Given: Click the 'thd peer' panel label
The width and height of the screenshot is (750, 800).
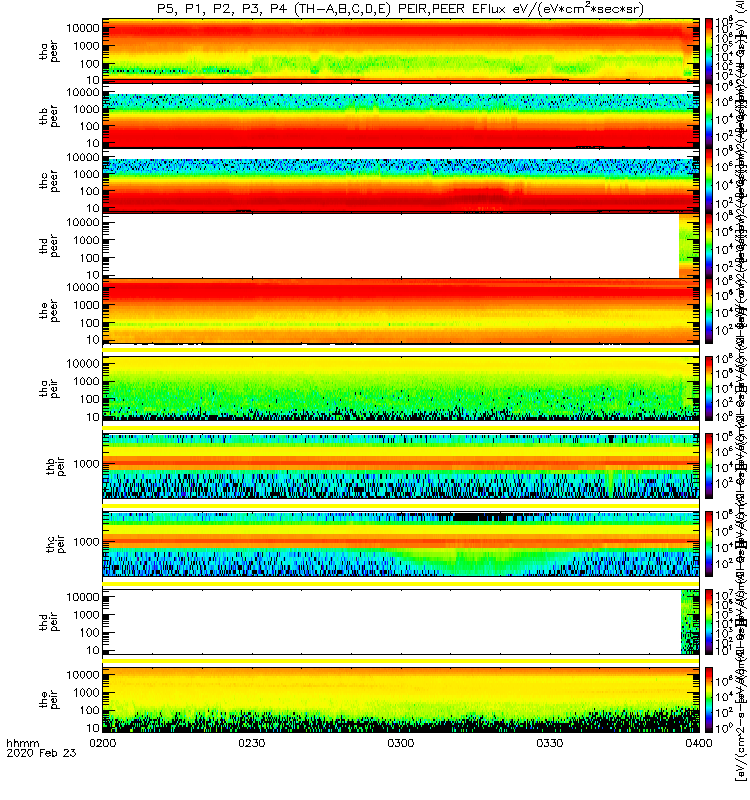Looking at the screenshot, I should [49, 246].
